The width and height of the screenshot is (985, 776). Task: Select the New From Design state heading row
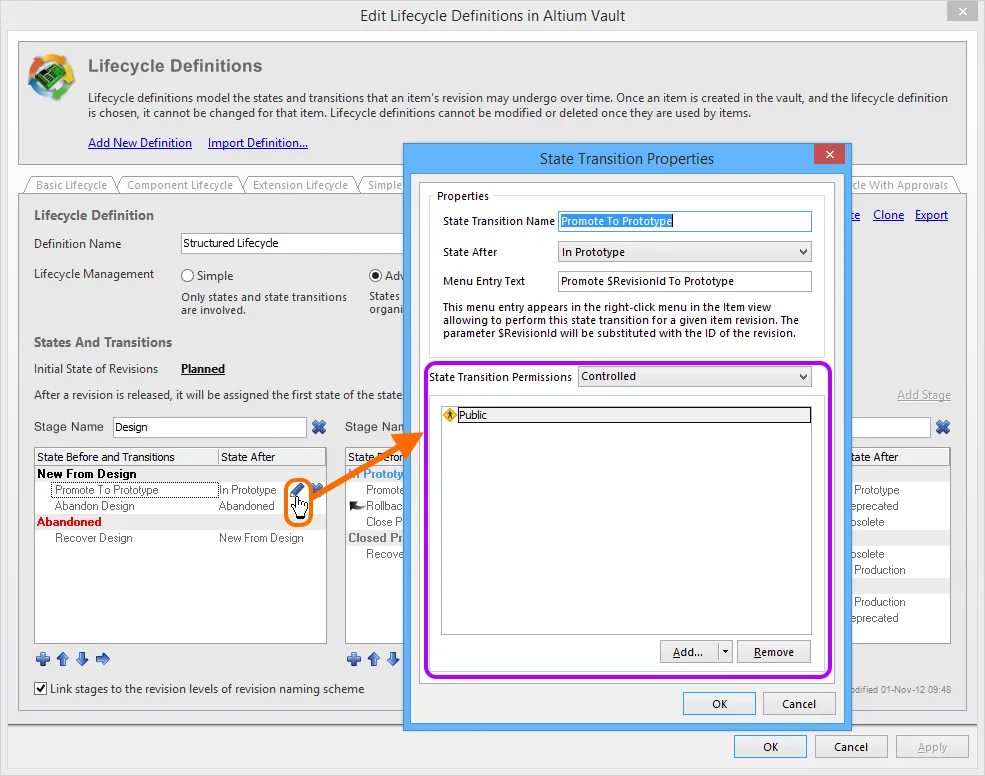pyautogui.click(x=180, y=474)
